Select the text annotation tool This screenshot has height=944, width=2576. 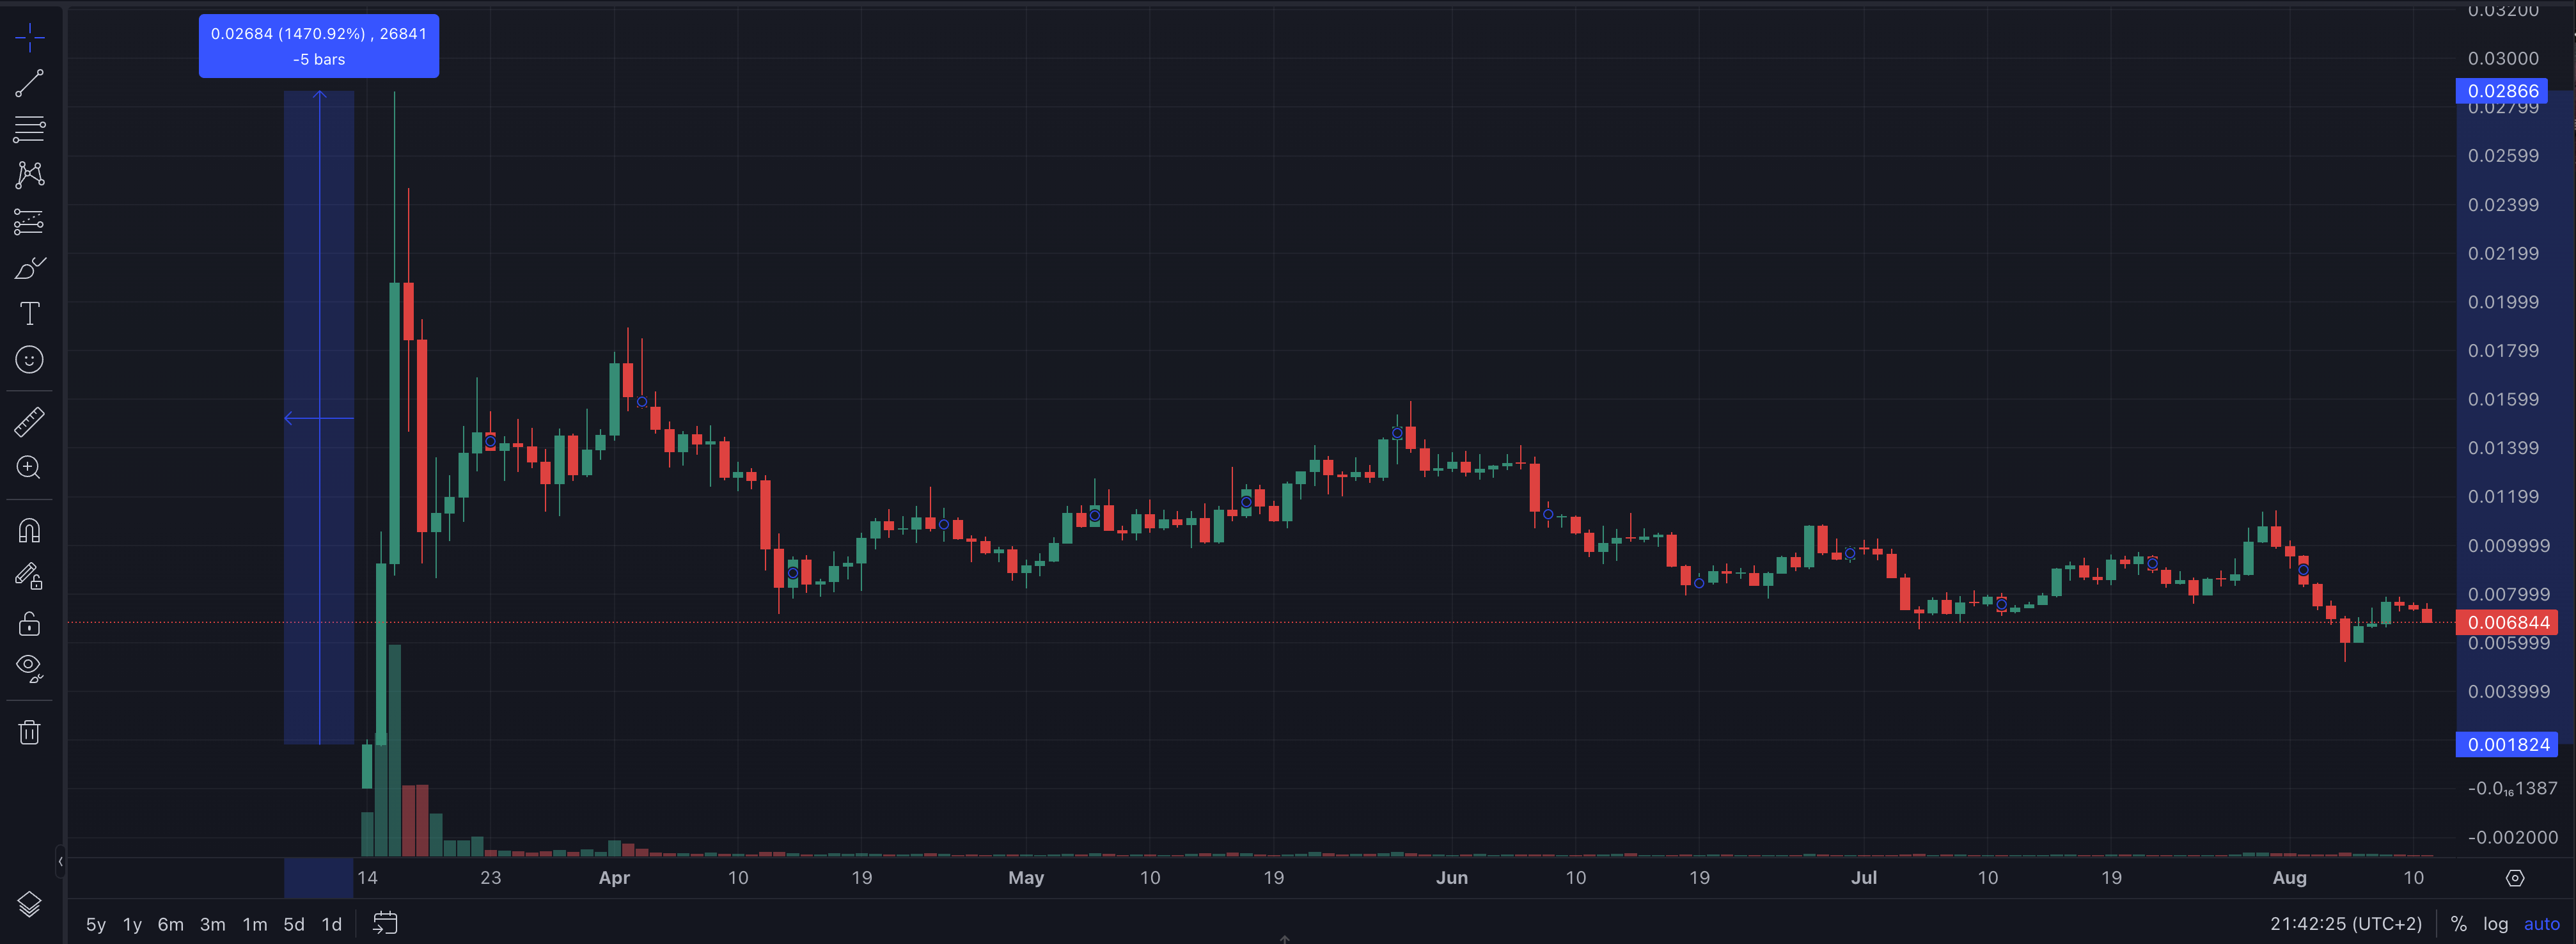[30, 314]
